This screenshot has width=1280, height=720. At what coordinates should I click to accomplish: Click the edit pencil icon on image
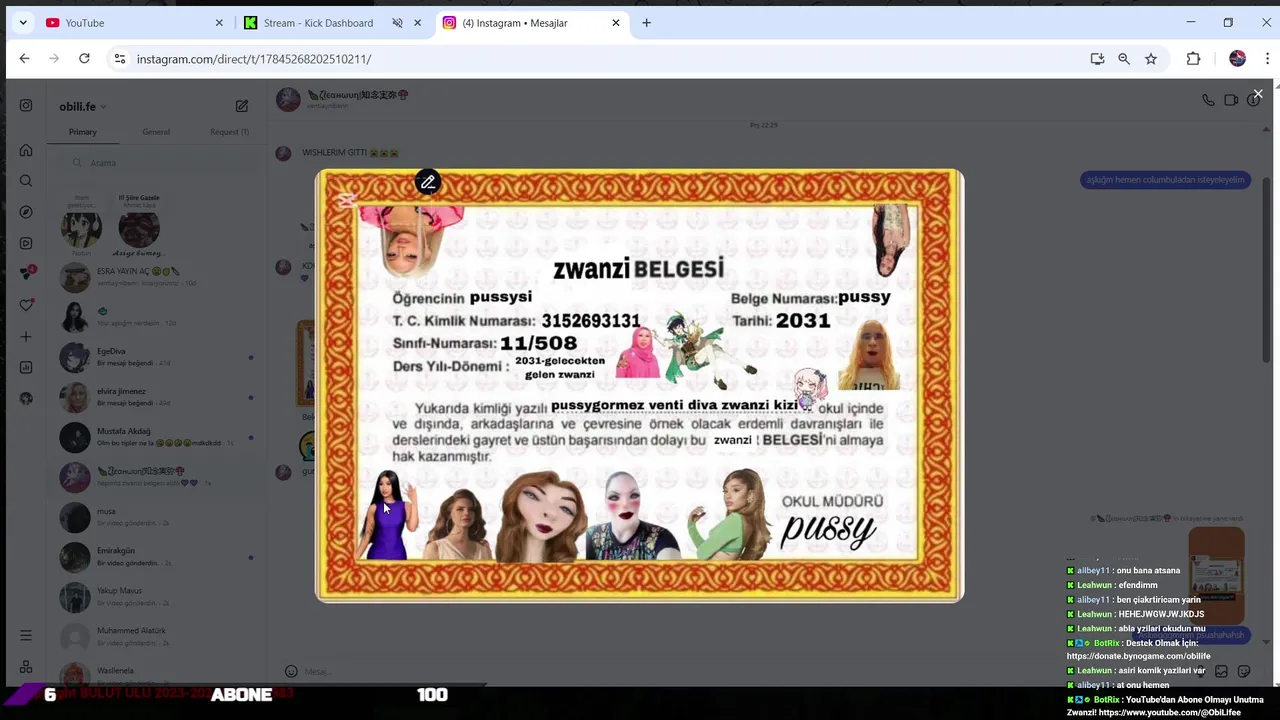[x=428, y=182]
